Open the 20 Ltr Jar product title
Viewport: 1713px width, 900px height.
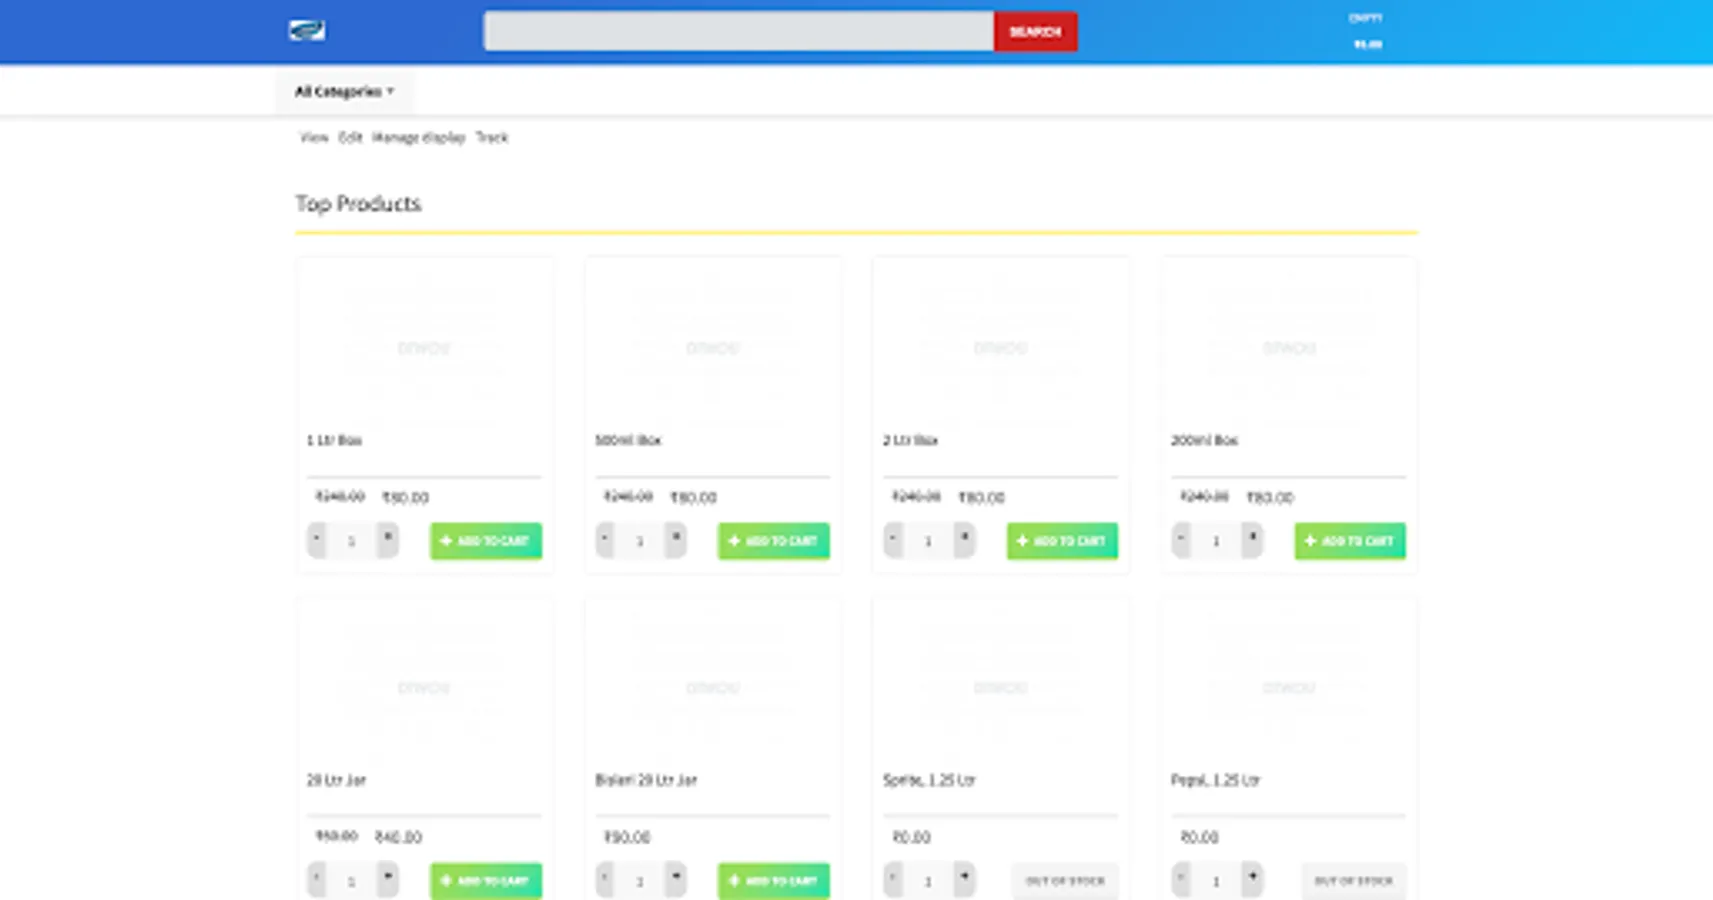coord(336,780)
